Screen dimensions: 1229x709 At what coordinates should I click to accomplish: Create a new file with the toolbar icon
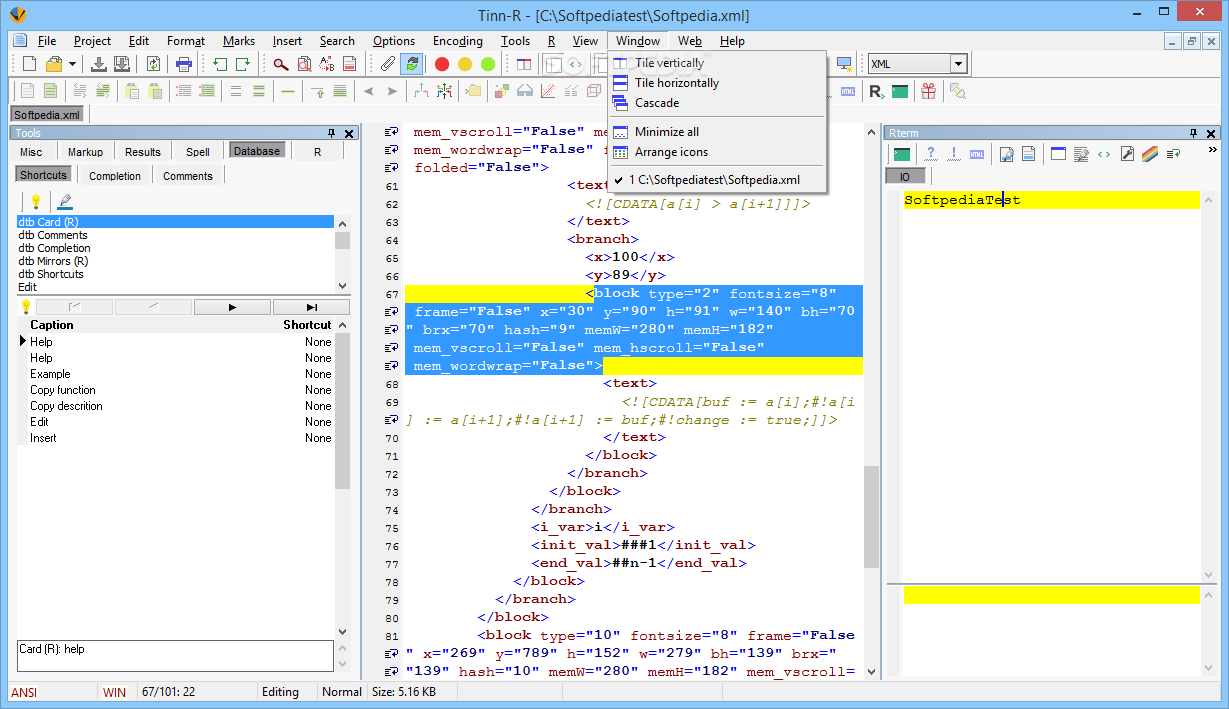[x=29, y=64]
